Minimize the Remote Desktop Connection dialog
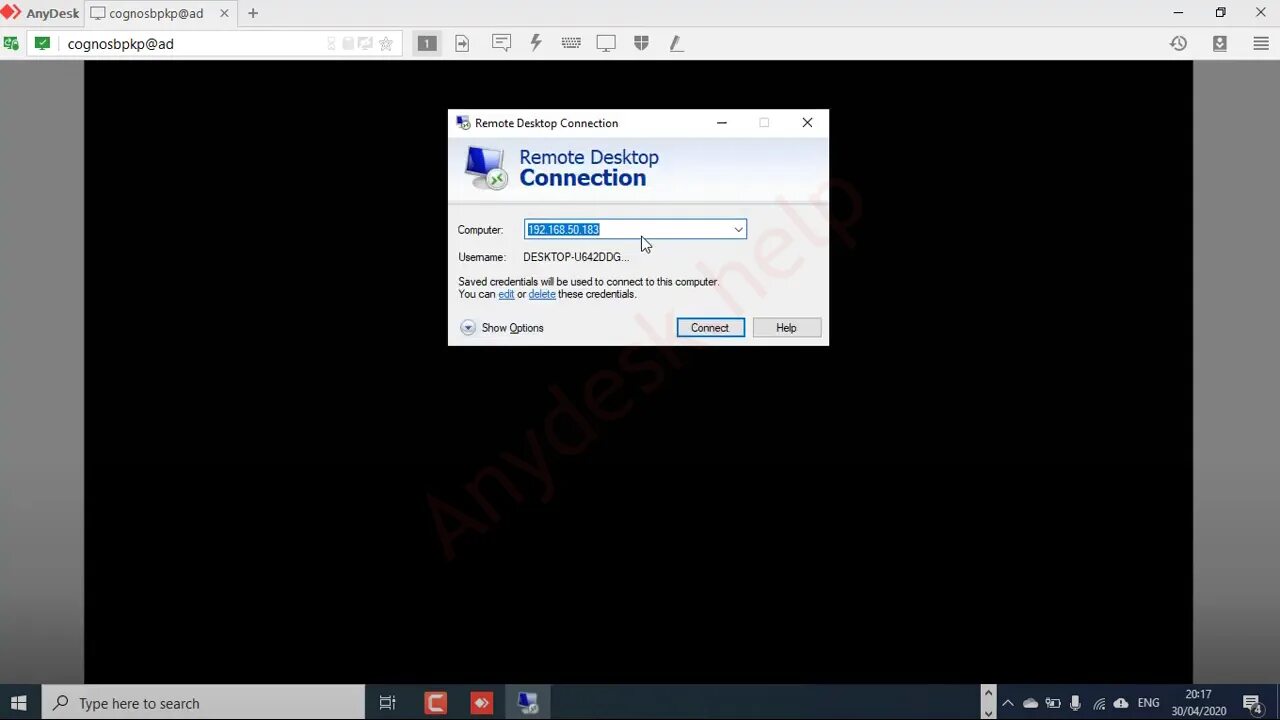 (722, 123)
